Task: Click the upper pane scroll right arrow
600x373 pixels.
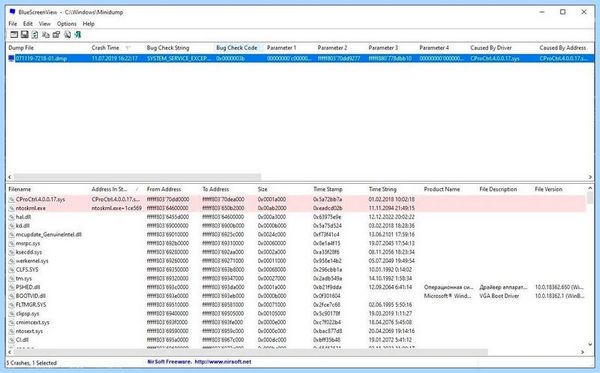Action: 590,177
